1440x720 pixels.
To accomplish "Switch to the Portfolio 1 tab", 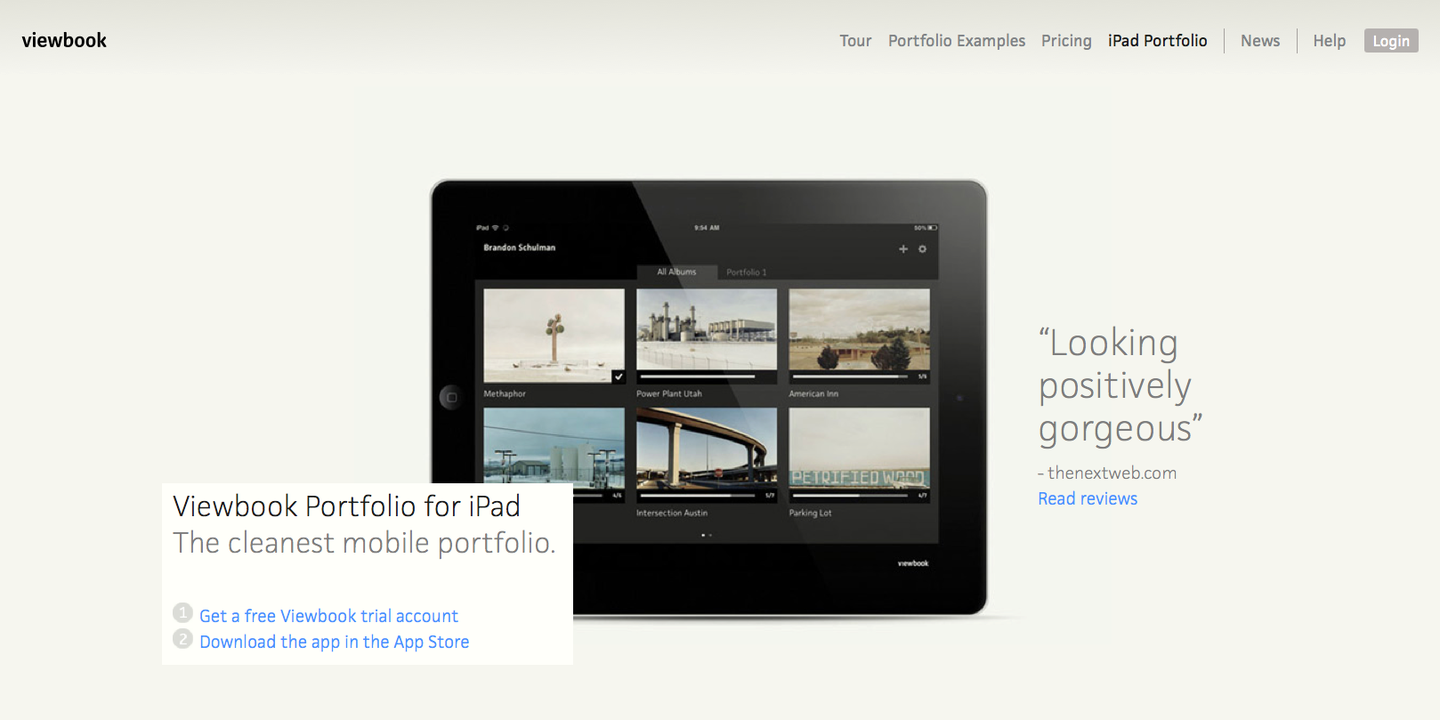I will (x=746, y=272).
